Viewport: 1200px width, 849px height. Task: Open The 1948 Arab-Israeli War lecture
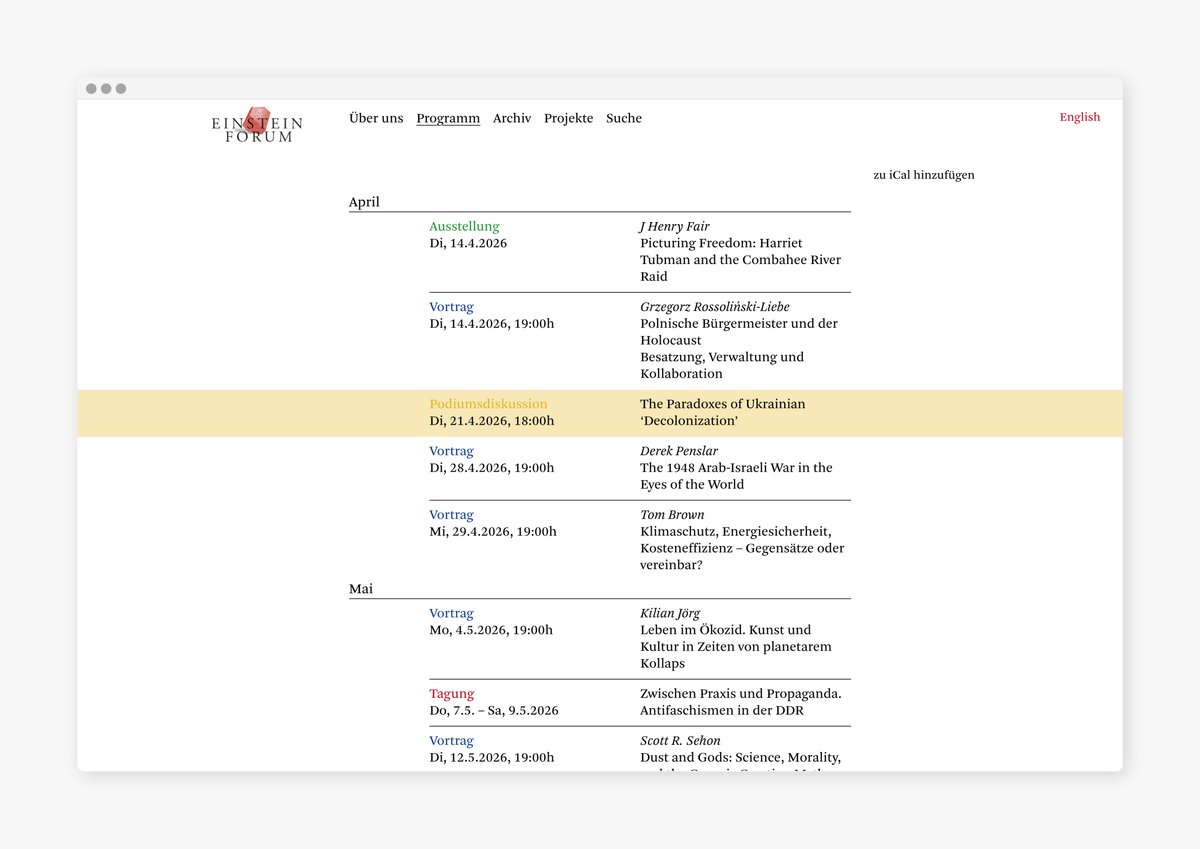point(736,476)
